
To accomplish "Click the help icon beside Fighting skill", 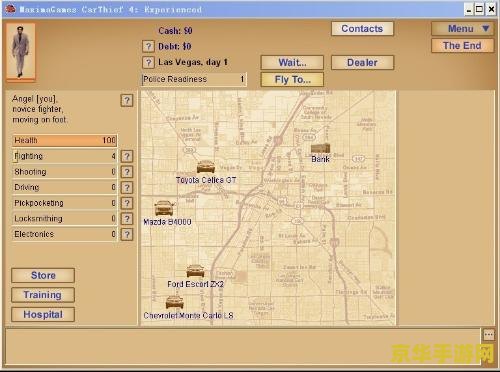I will coord(127,156).
